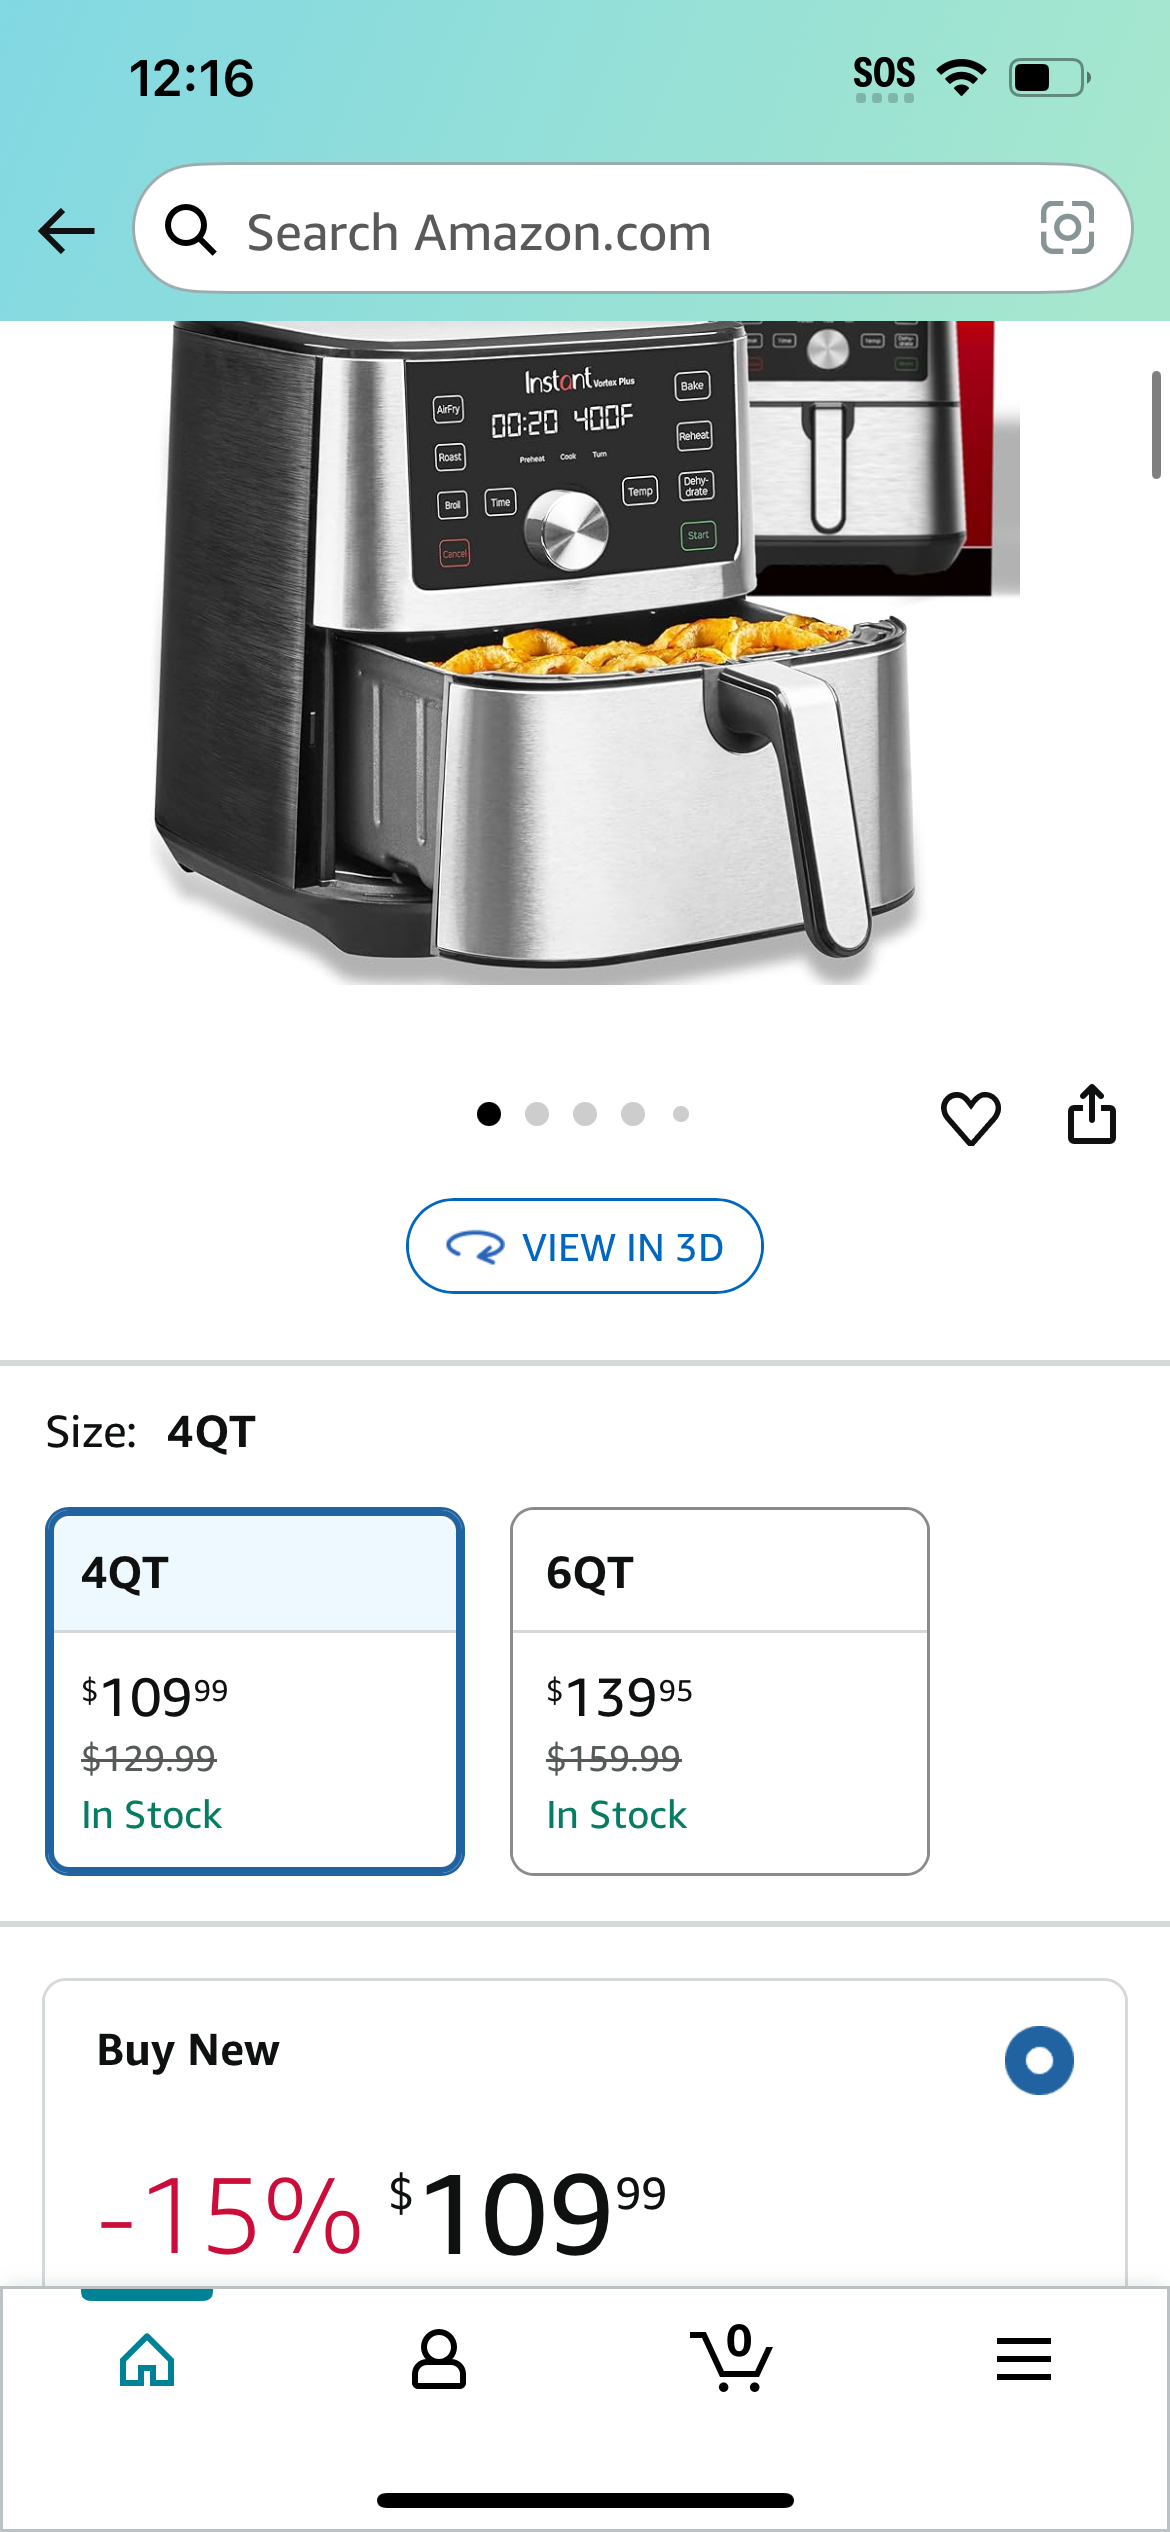Screen dimensions: 1170x2532
Task: Open the Home tab icon
Action: 147,2360
